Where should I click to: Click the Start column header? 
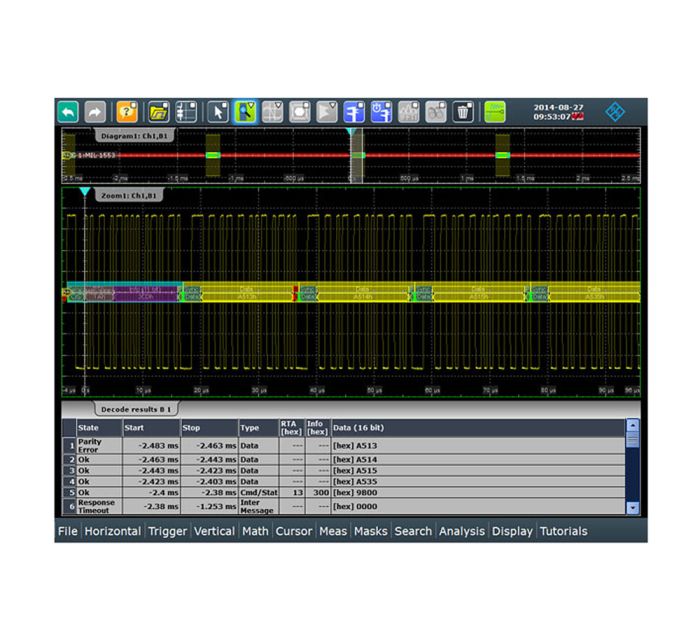tap(151, 428)
